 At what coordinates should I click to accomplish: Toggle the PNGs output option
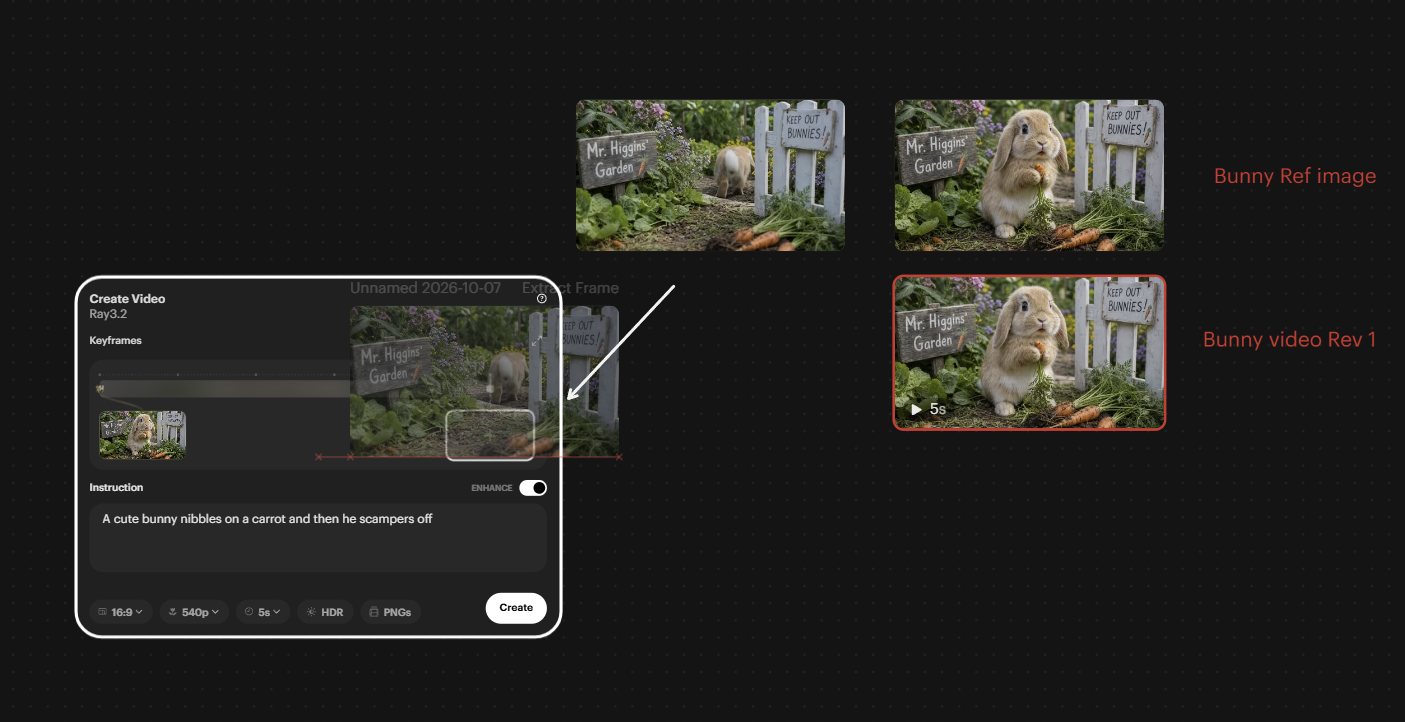pos(390,612)
